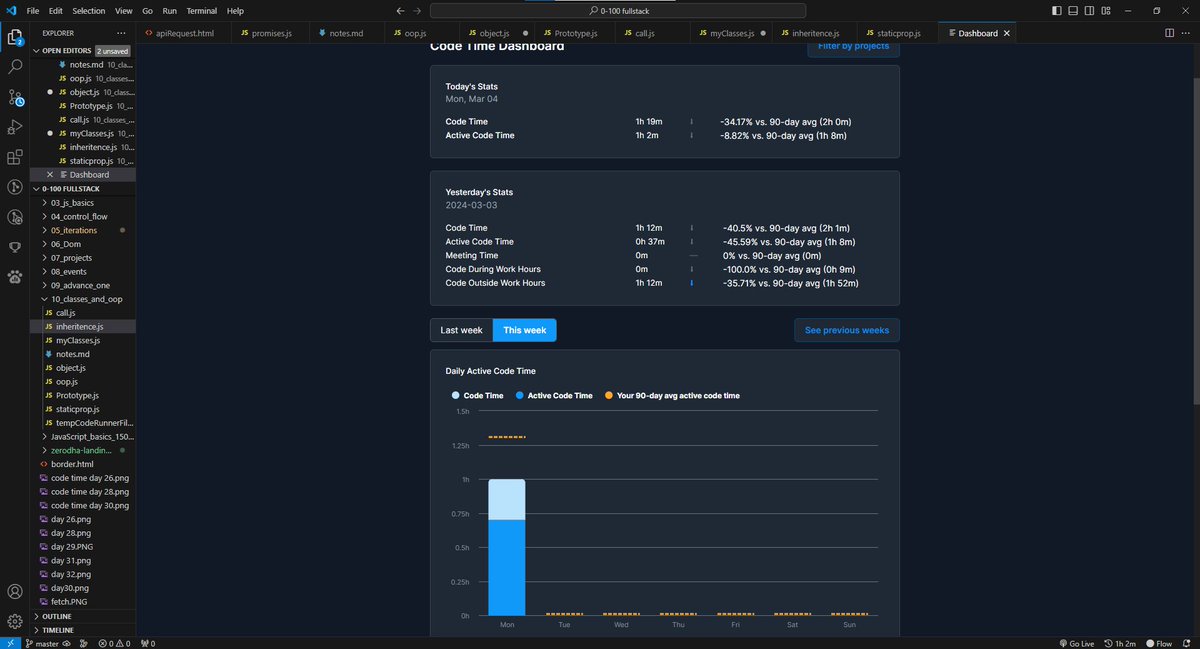Viewport: 1200px width, 649px height.
Task: Open the Accounts menu icon
Action: [x=15, y=592]
